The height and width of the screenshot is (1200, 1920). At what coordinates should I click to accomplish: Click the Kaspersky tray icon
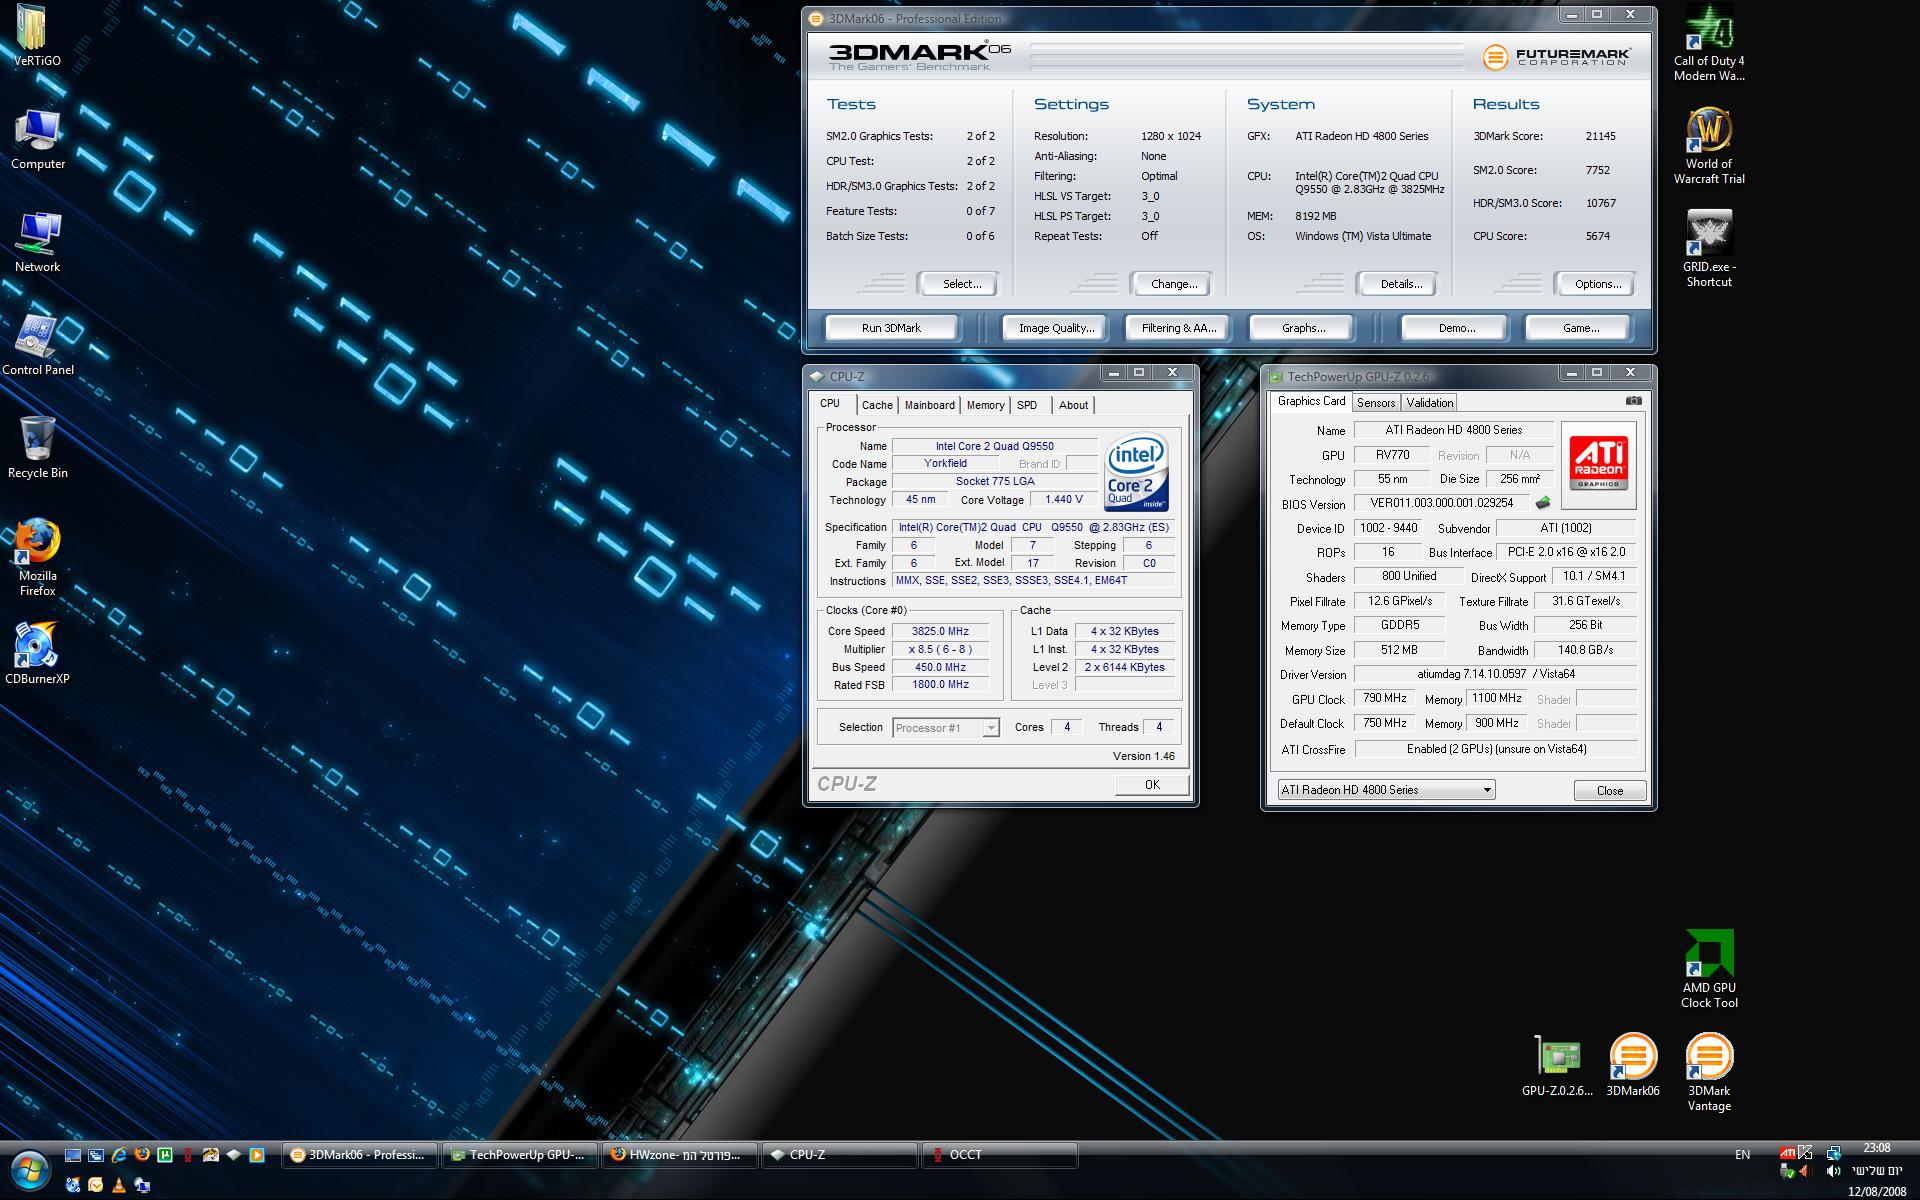[x=1805, y=1152]
